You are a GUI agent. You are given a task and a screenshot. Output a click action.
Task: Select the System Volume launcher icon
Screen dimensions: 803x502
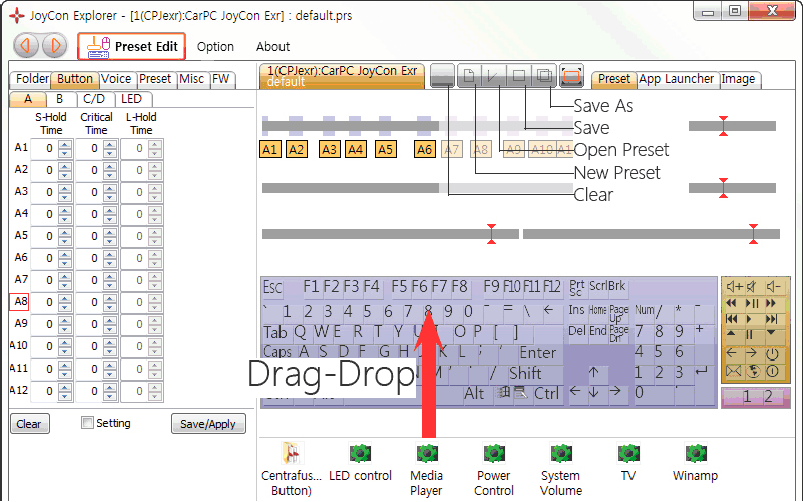(561, 453)
